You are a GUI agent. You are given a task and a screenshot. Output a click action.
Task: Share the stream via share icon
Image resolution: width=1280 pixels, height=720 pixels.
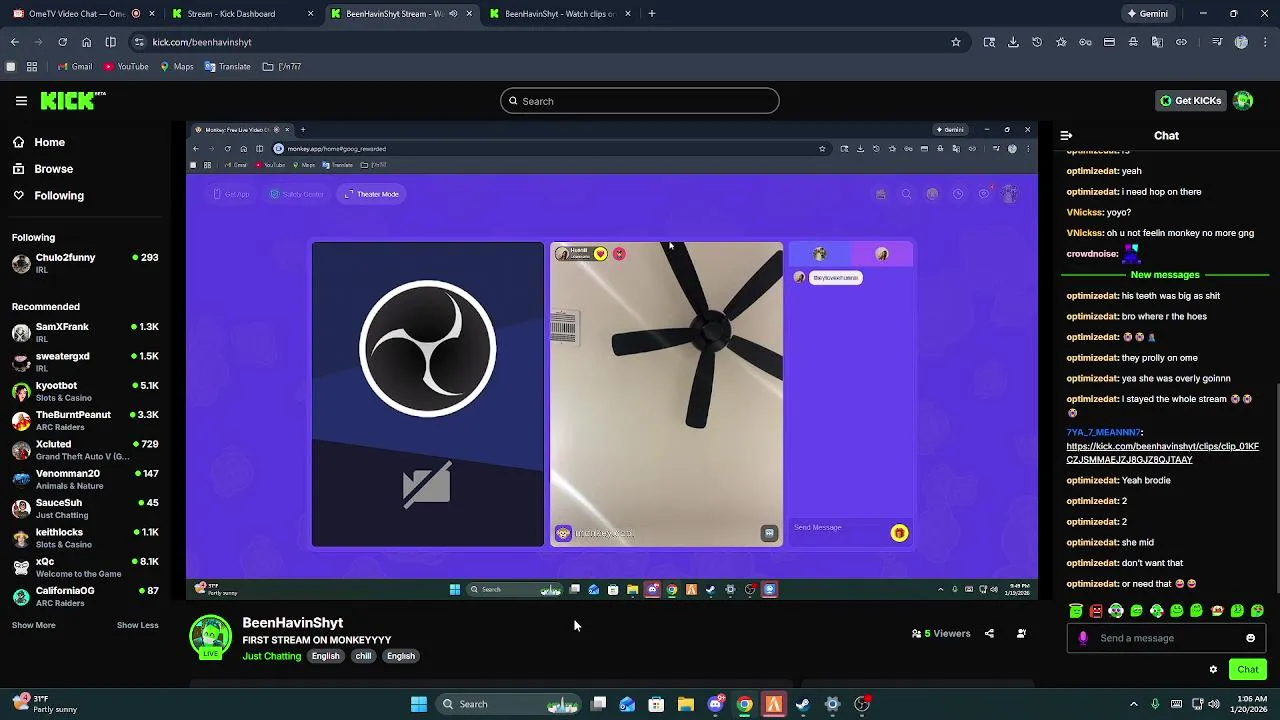(989, 633)
